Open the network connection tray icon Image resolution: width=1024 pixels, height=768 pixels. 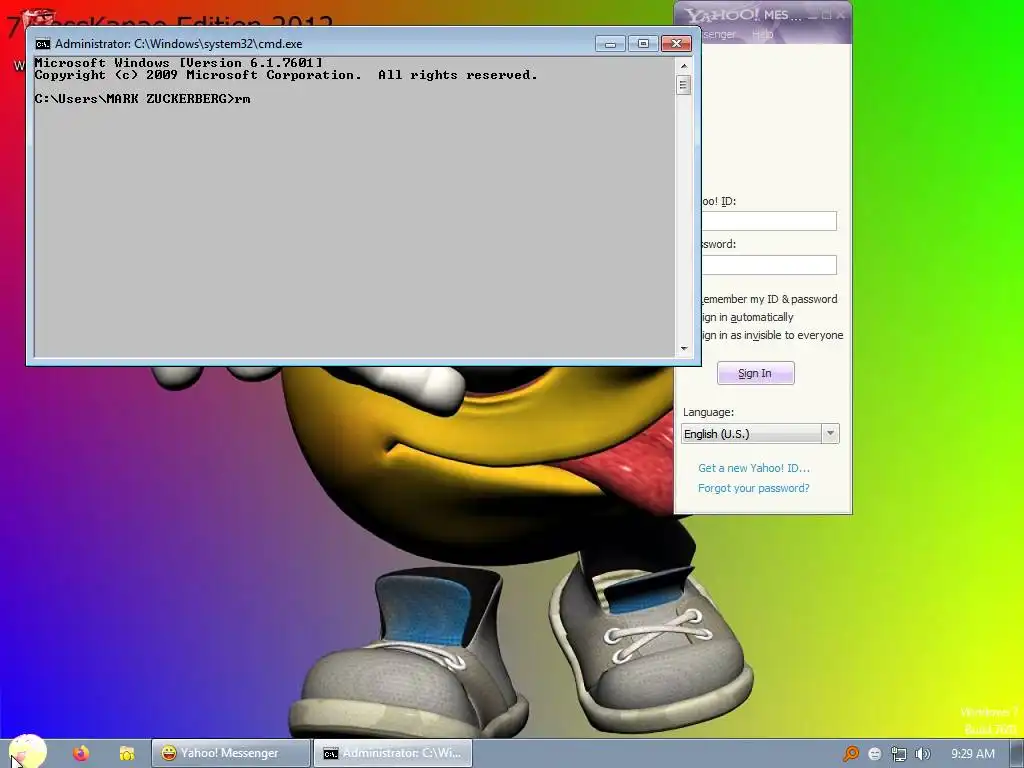coord(899,754)
